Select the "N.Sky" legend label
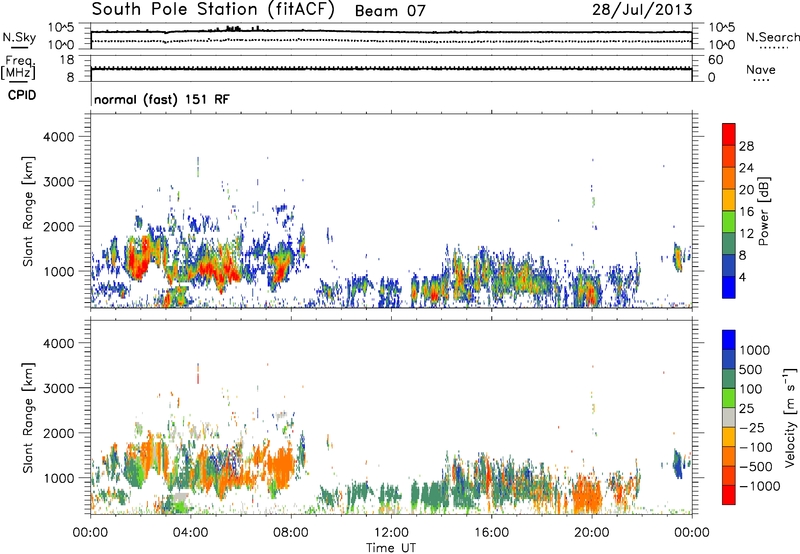800x554 pixels. click(19, 37)
